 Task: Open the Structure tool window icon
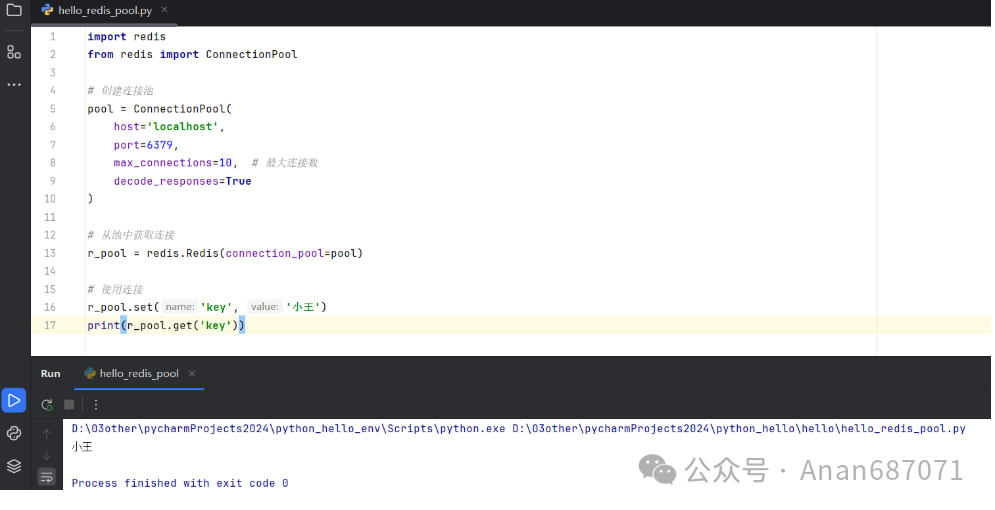click(14, 52)
